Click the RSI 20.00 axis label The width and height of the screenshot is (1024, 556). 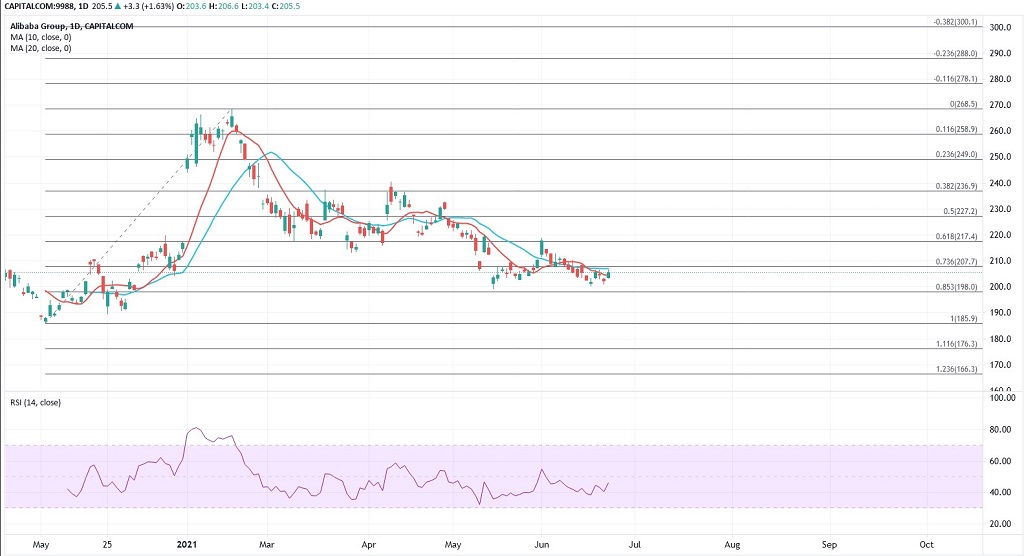click(1002, 524)
